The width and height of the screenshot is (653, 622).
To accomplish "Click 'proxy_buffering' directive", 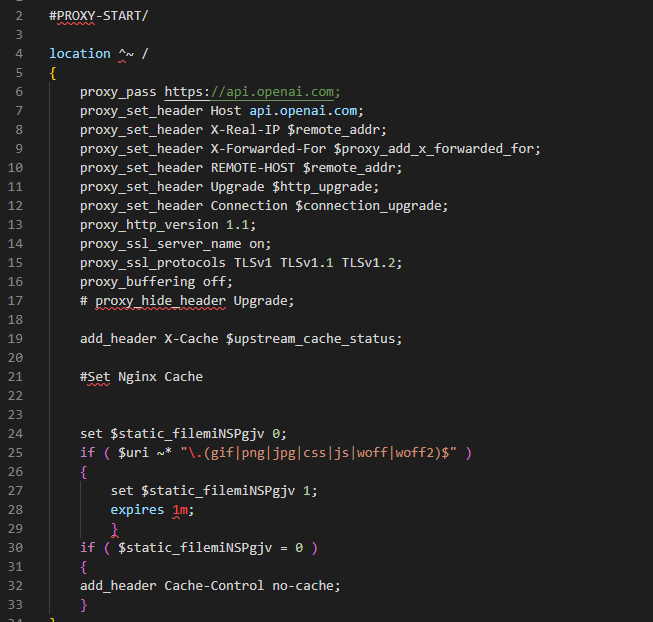I will click(137, 282).
